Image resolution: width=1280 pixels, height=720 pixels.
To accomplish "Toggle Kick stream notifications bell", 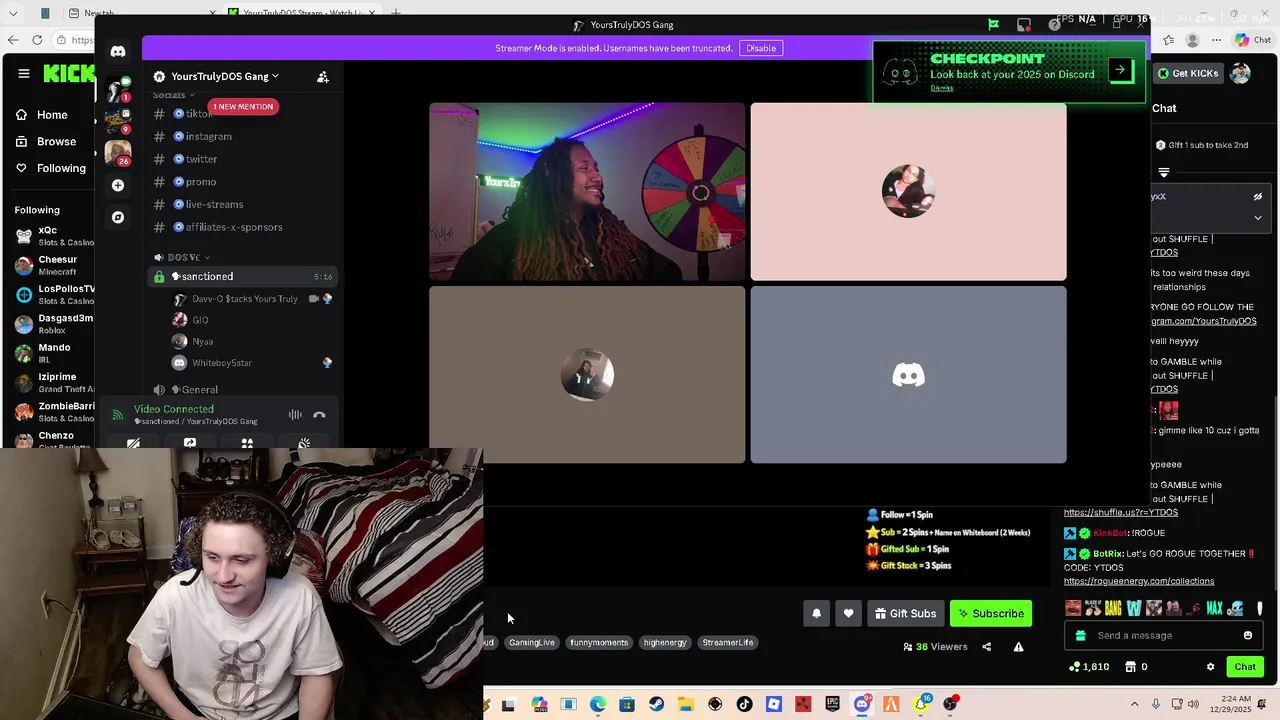I will click(x=816, y=614).
